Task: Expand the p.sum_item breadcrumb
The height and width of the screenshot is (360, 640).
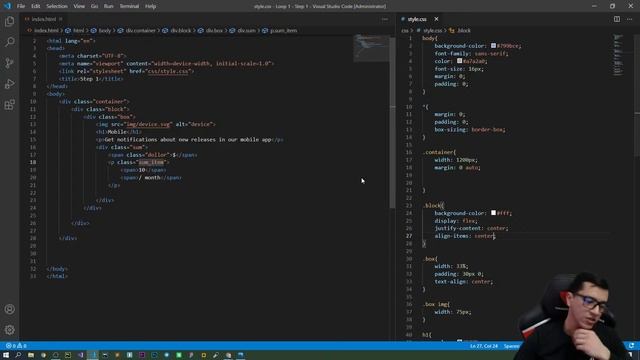Action: point(283,30)
